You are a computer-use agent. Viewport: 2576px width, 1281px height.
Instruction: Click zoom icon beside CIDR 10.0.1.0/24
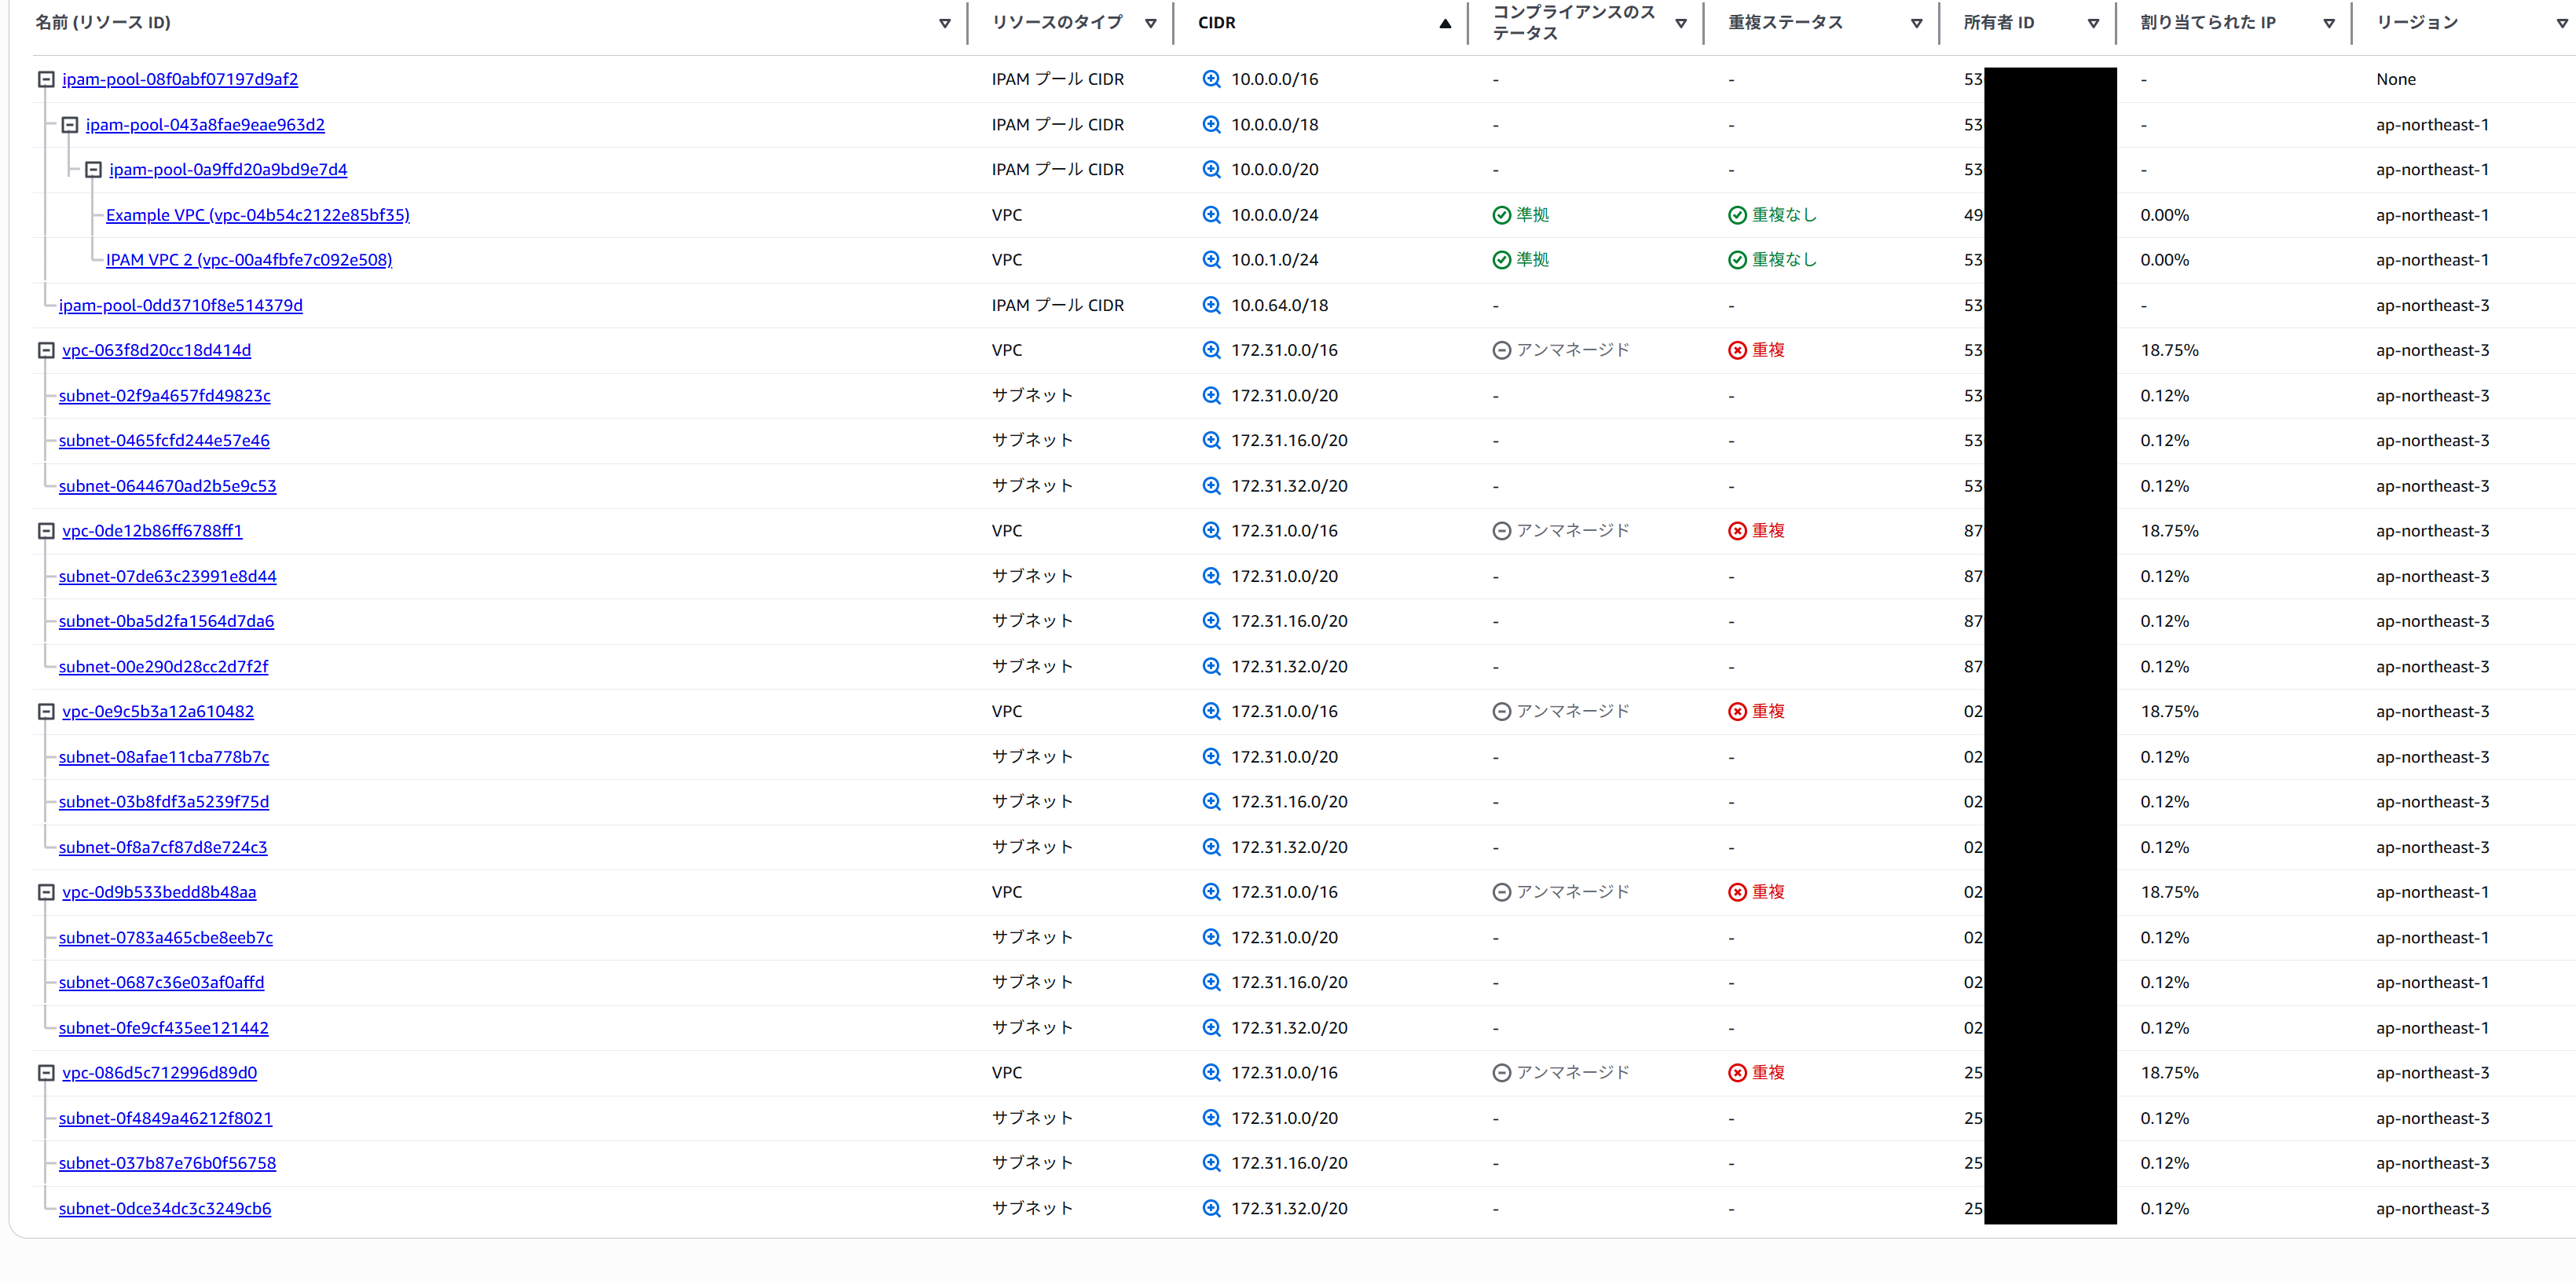[1211, 260]
